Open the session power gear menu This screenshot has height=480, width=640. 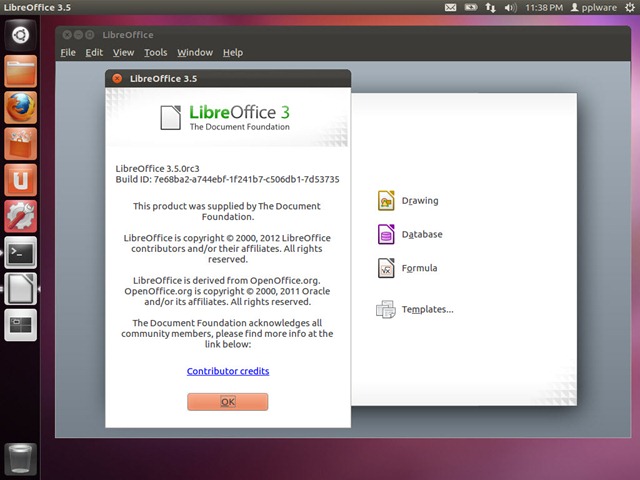click(x=630, y=7)
